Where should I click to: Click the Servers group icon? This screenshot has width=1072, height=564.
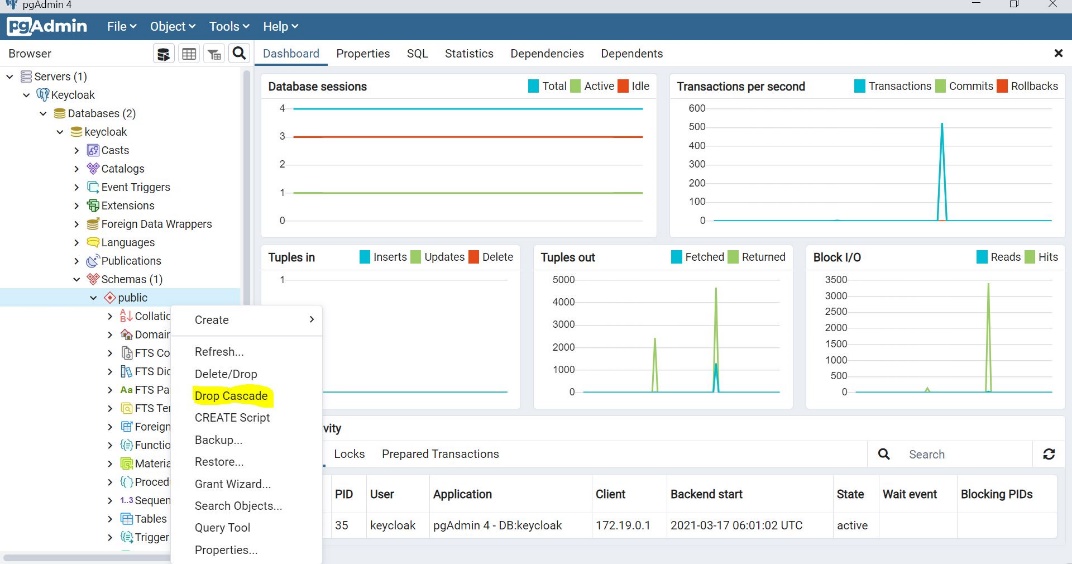point(26,77)
